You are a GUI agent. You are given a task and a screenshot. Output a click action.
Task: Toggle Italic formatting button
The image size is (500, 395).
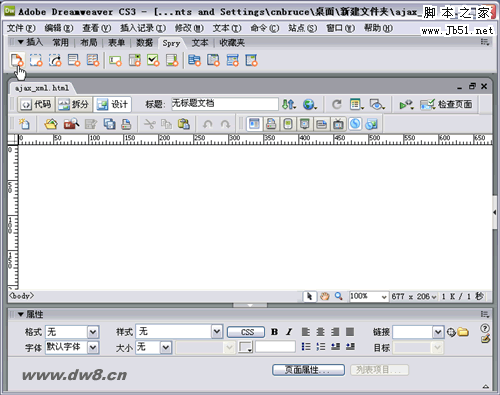(x=289, y=332)
